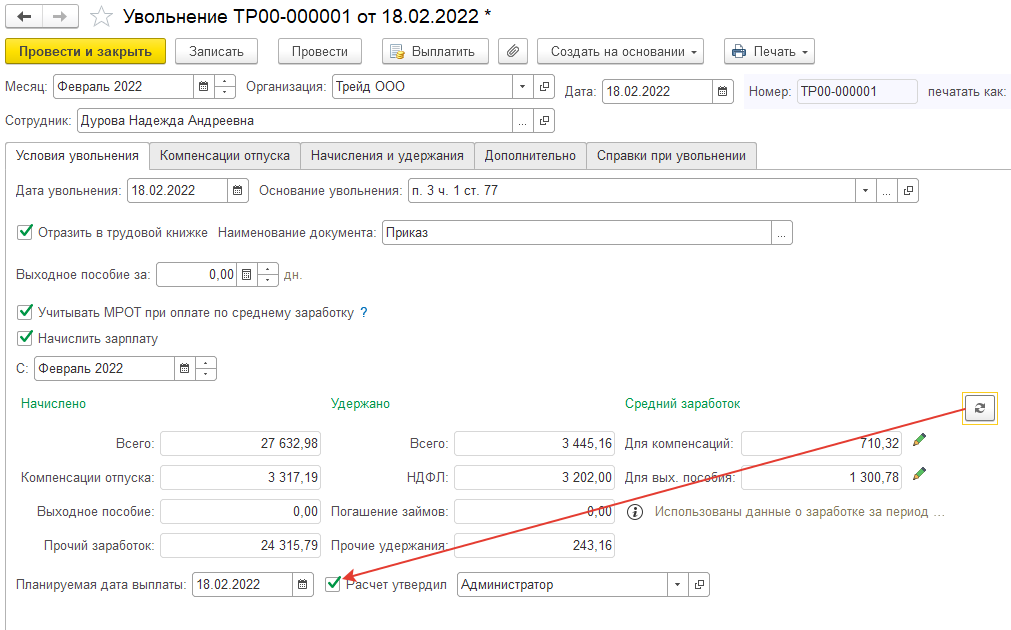Open calendar for the Месяц field

tap(204, 86)
